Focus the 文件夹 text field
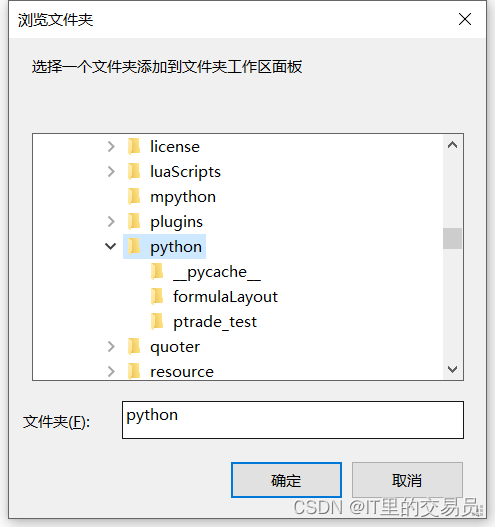495x527 pixels. point(293,420)
